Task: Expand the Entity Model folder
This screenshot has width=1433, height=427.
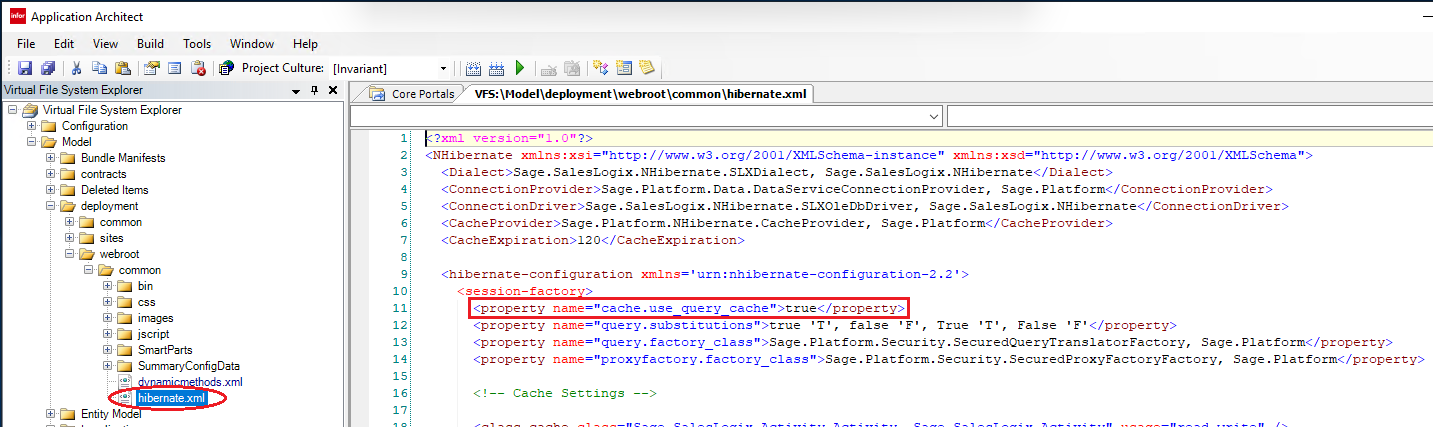Action: coord(50,414)
